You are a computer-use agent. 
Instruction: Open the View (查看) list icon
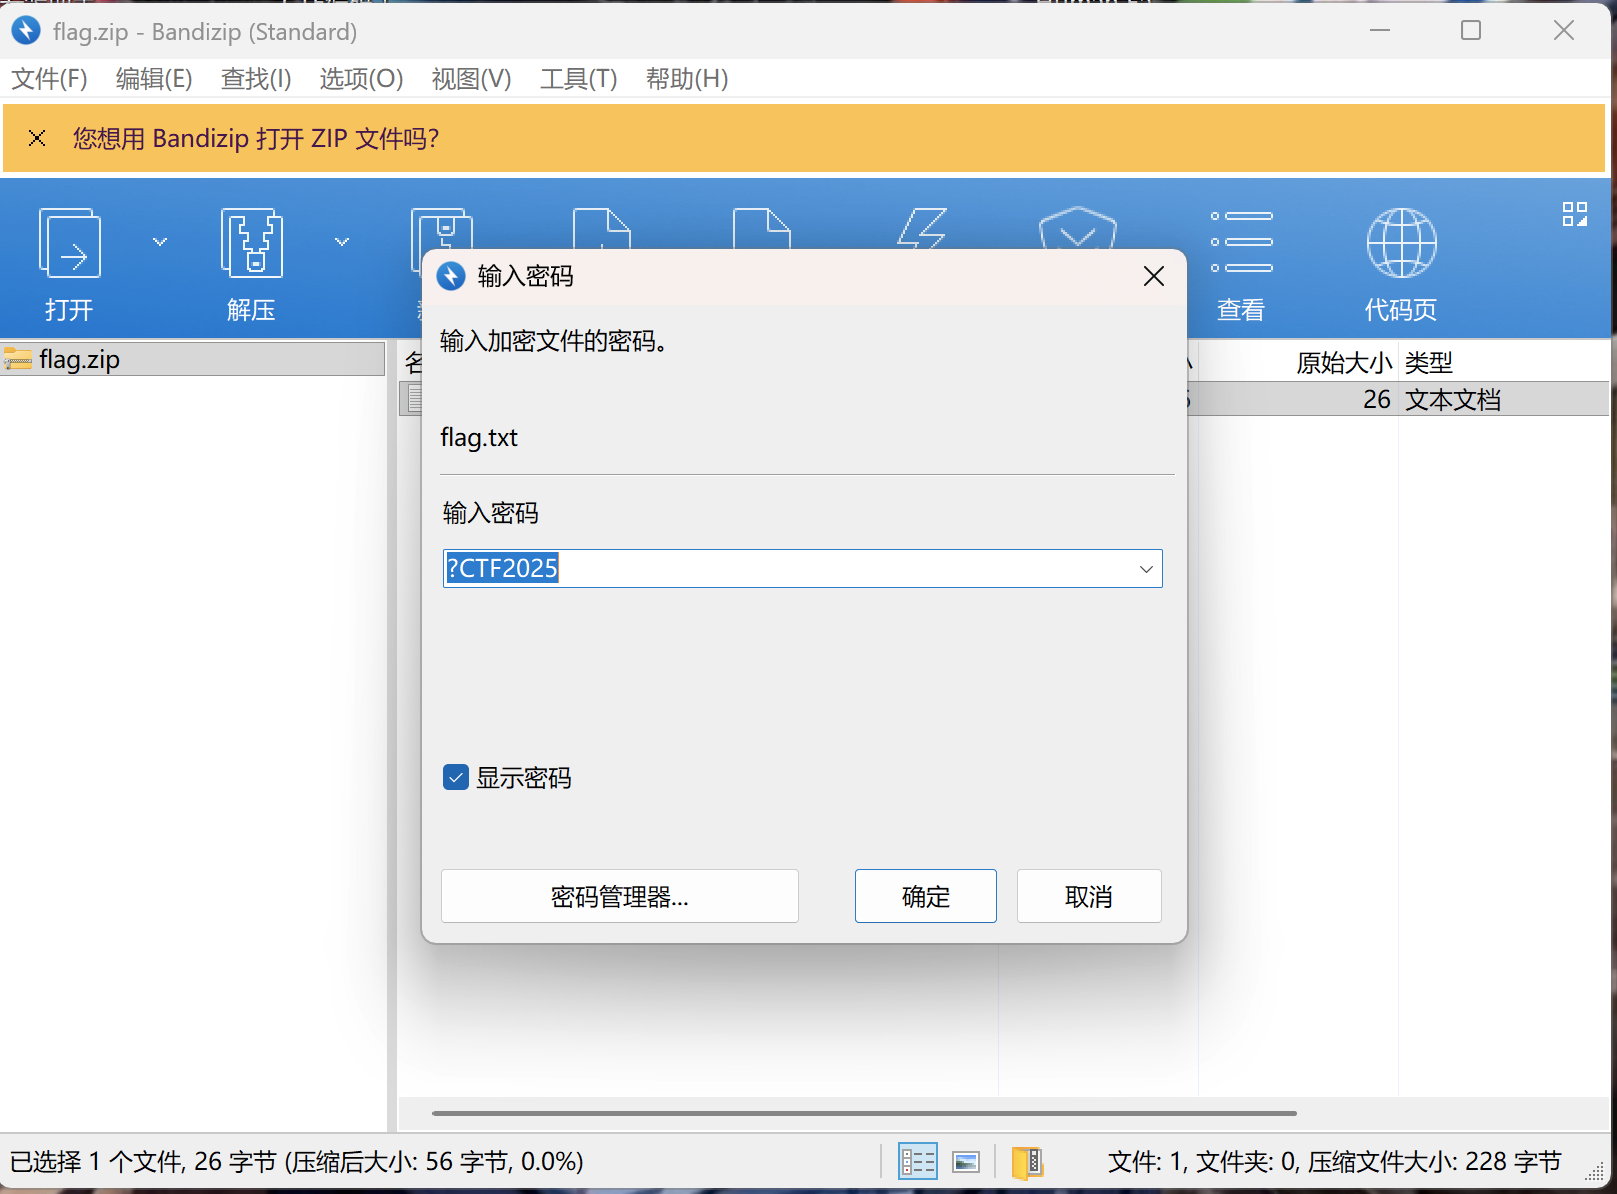coord(1241,242)
